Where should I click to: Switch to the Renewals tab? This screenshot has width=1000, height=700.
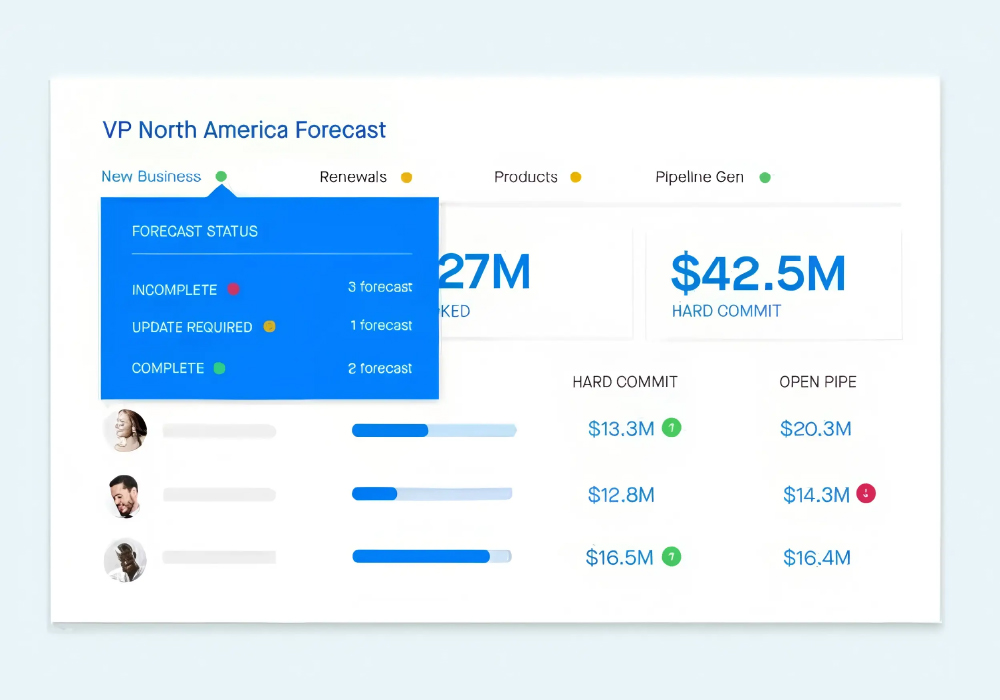click(x=353, y=177)
